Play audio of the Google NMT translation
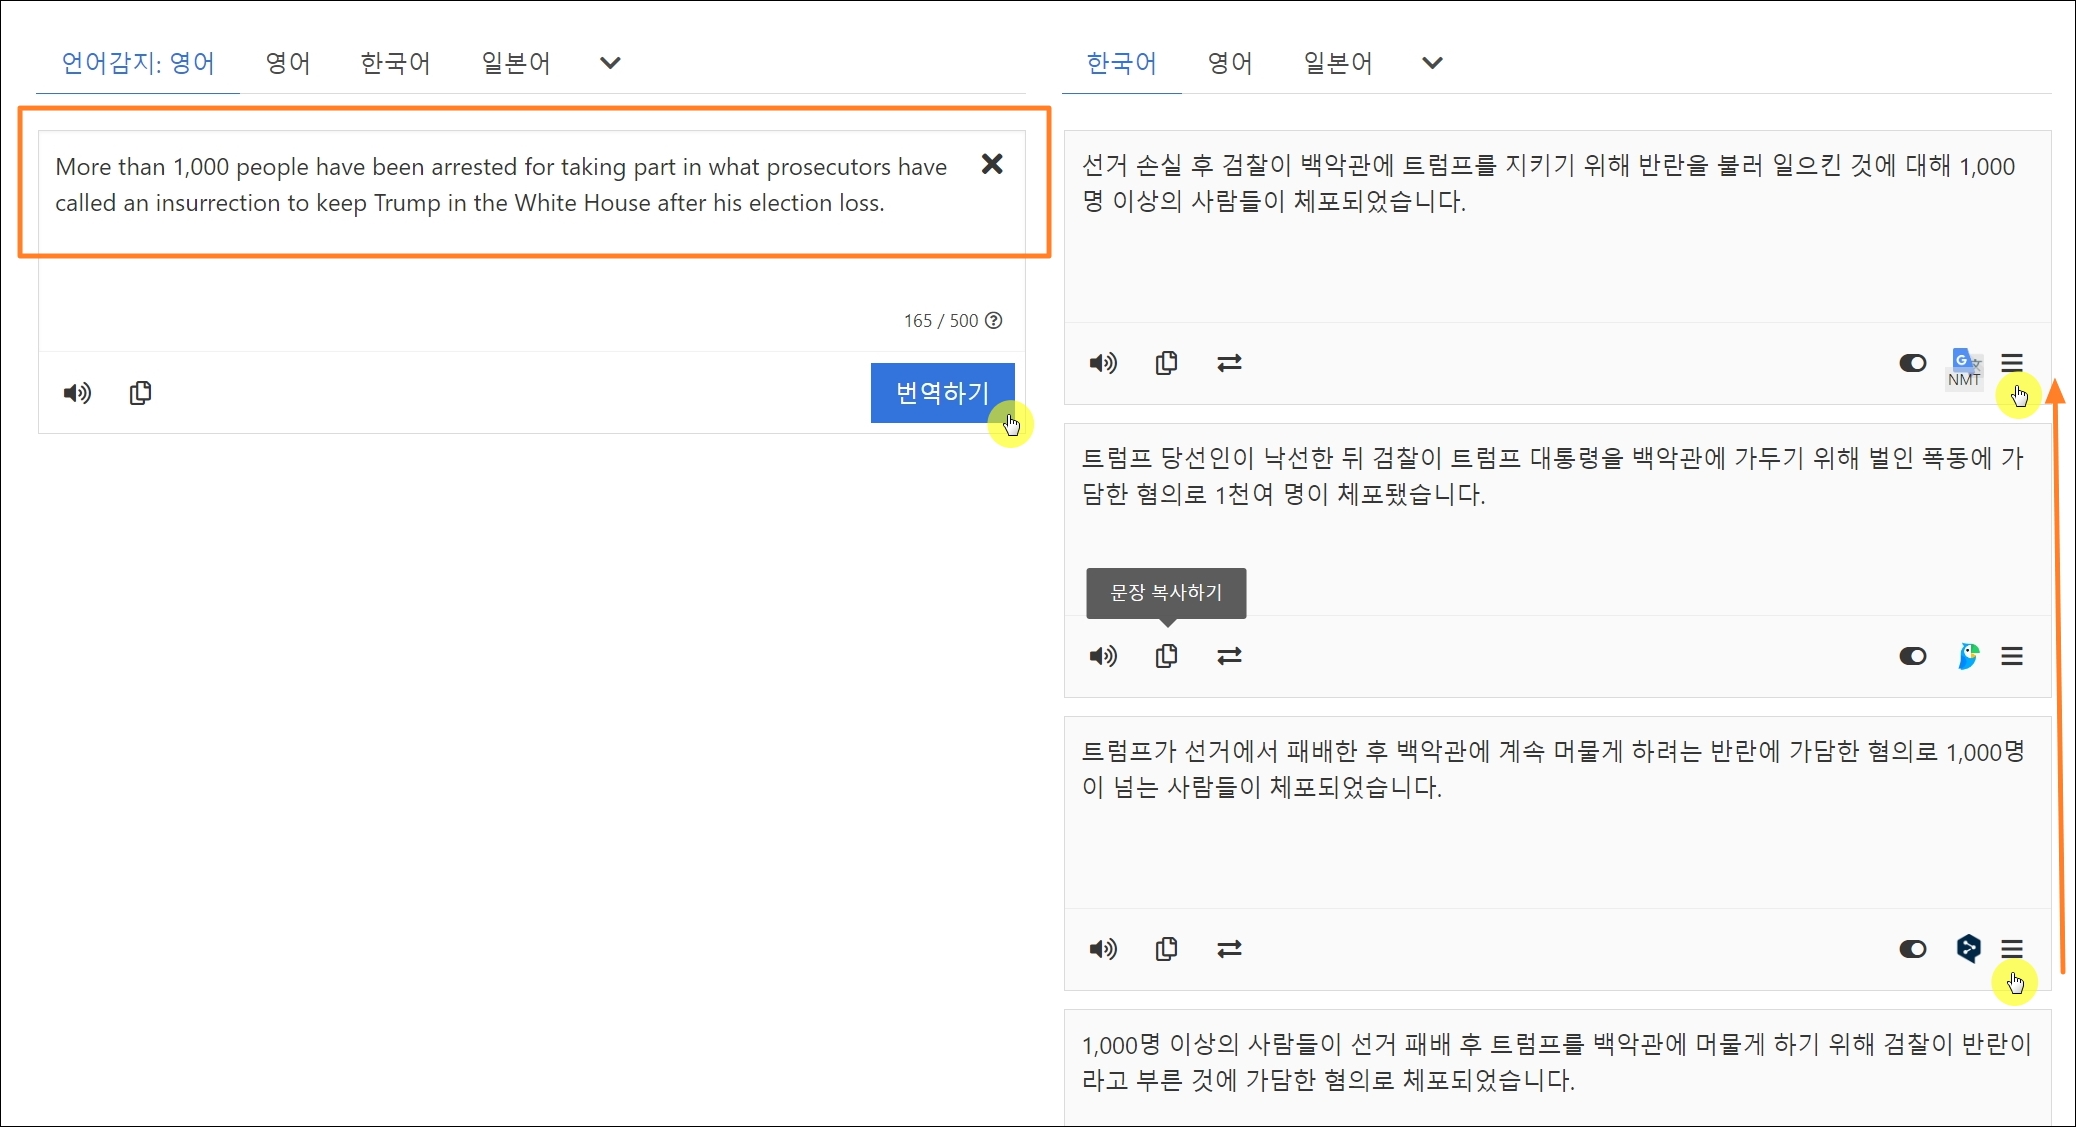Image resolution: width=2076 pixels, height=1127 pixels. click(1103, 363)
